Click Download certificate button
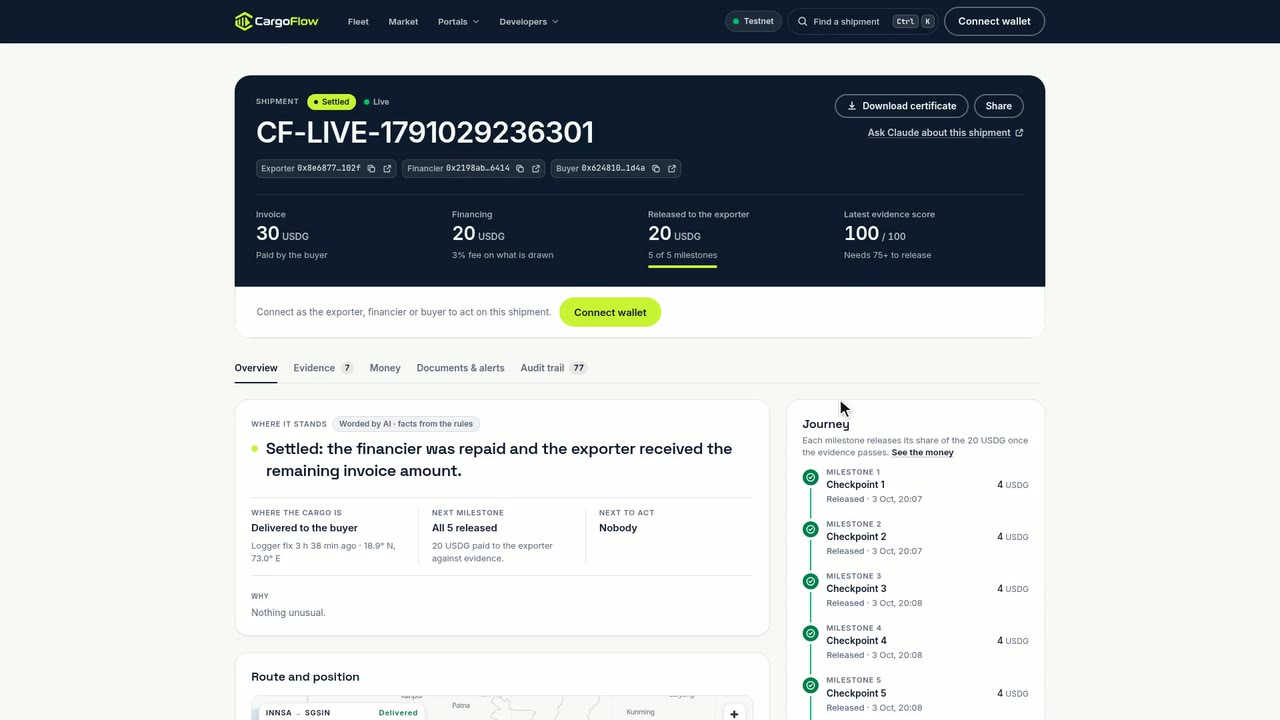This screenshot has width=1280, height=720. point(901,106)
